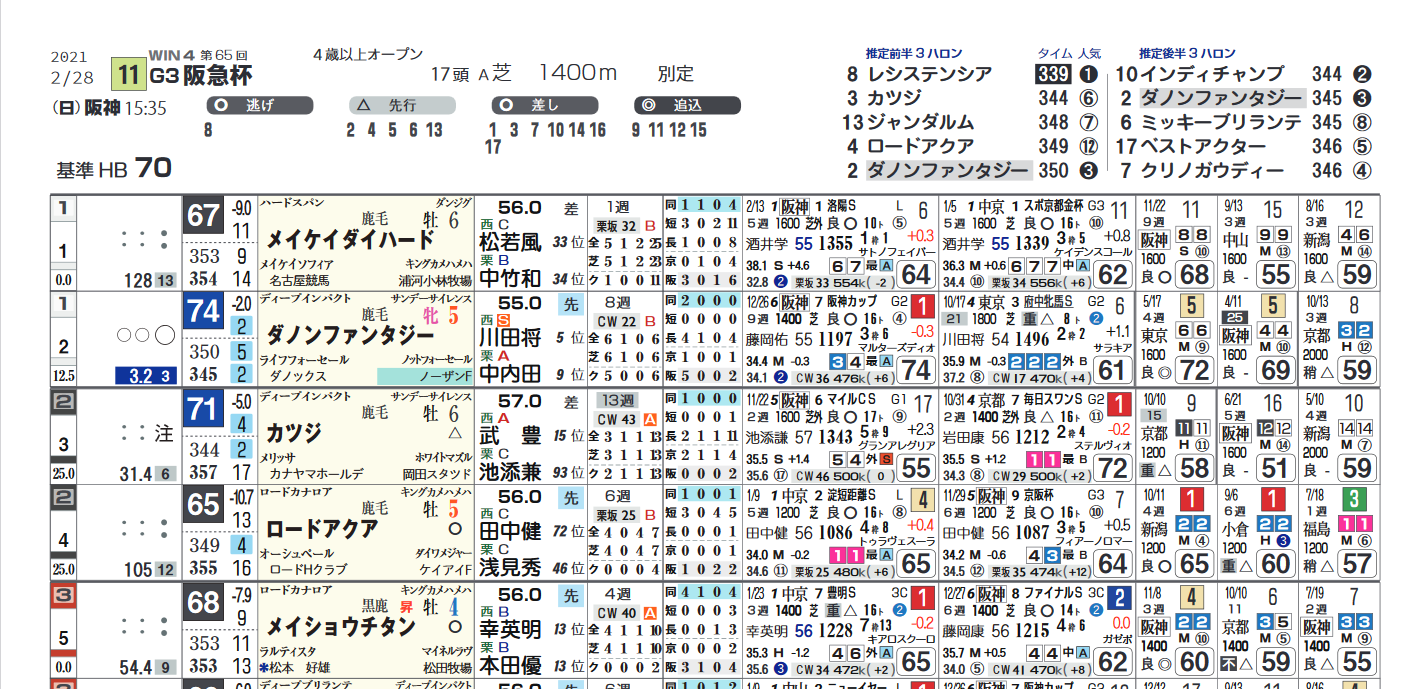Click trainer name 本田優
The image size is (1423, 689).
510,665
